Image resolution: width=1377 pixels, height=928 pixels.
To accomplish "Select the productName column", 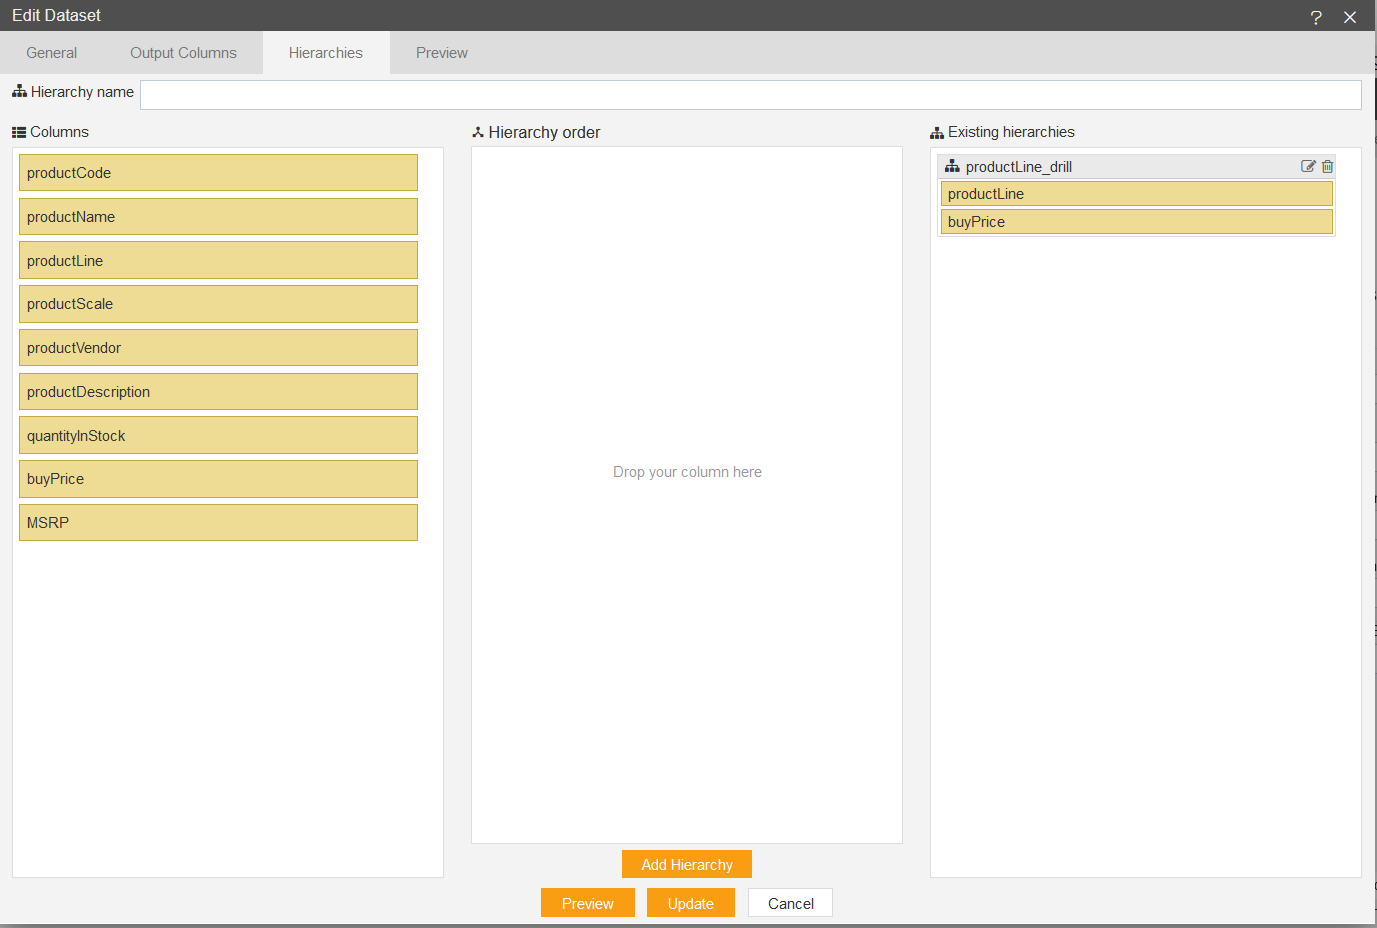I will 218,216.
